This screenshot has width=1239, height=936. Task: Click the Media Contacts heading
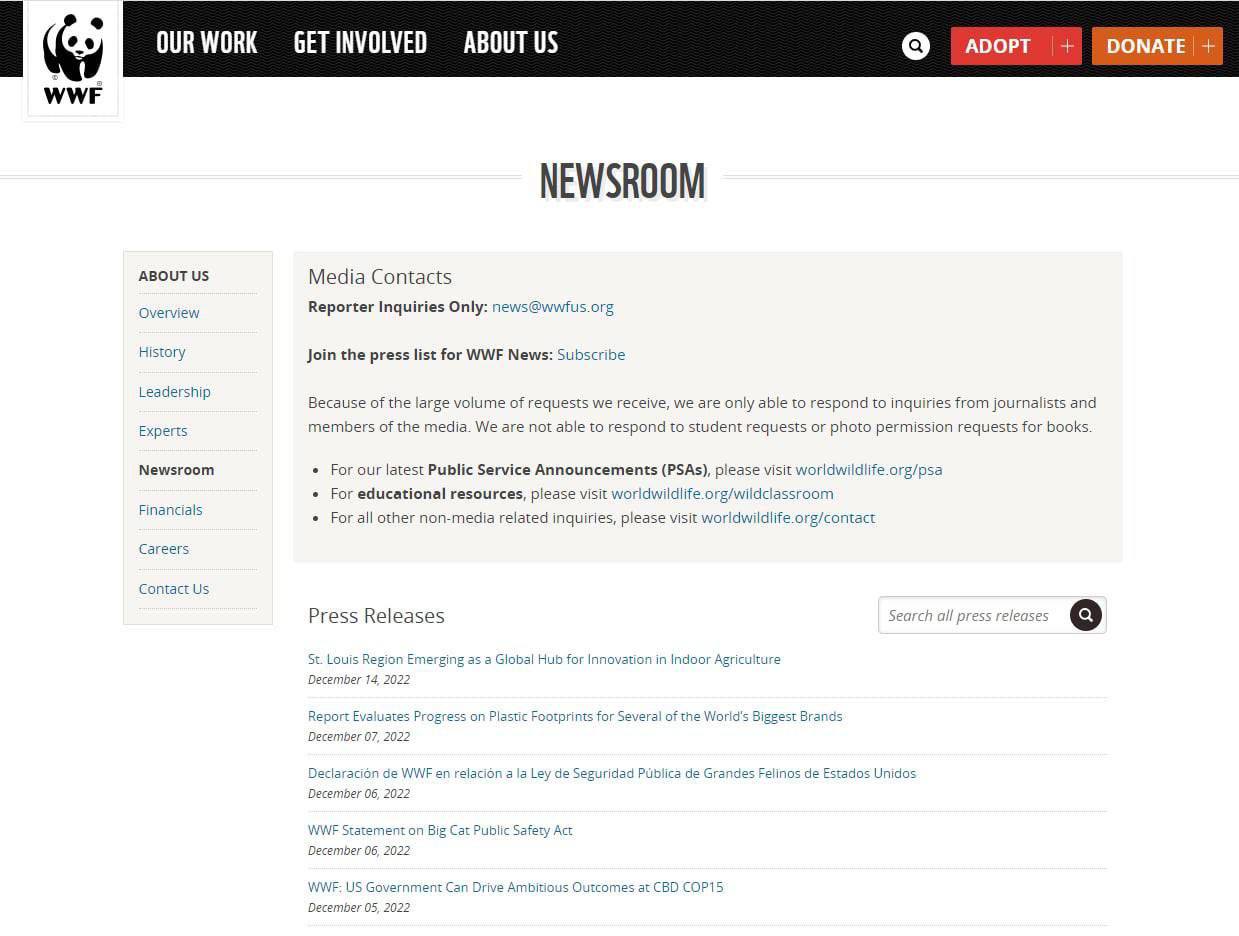coord(380,277)
